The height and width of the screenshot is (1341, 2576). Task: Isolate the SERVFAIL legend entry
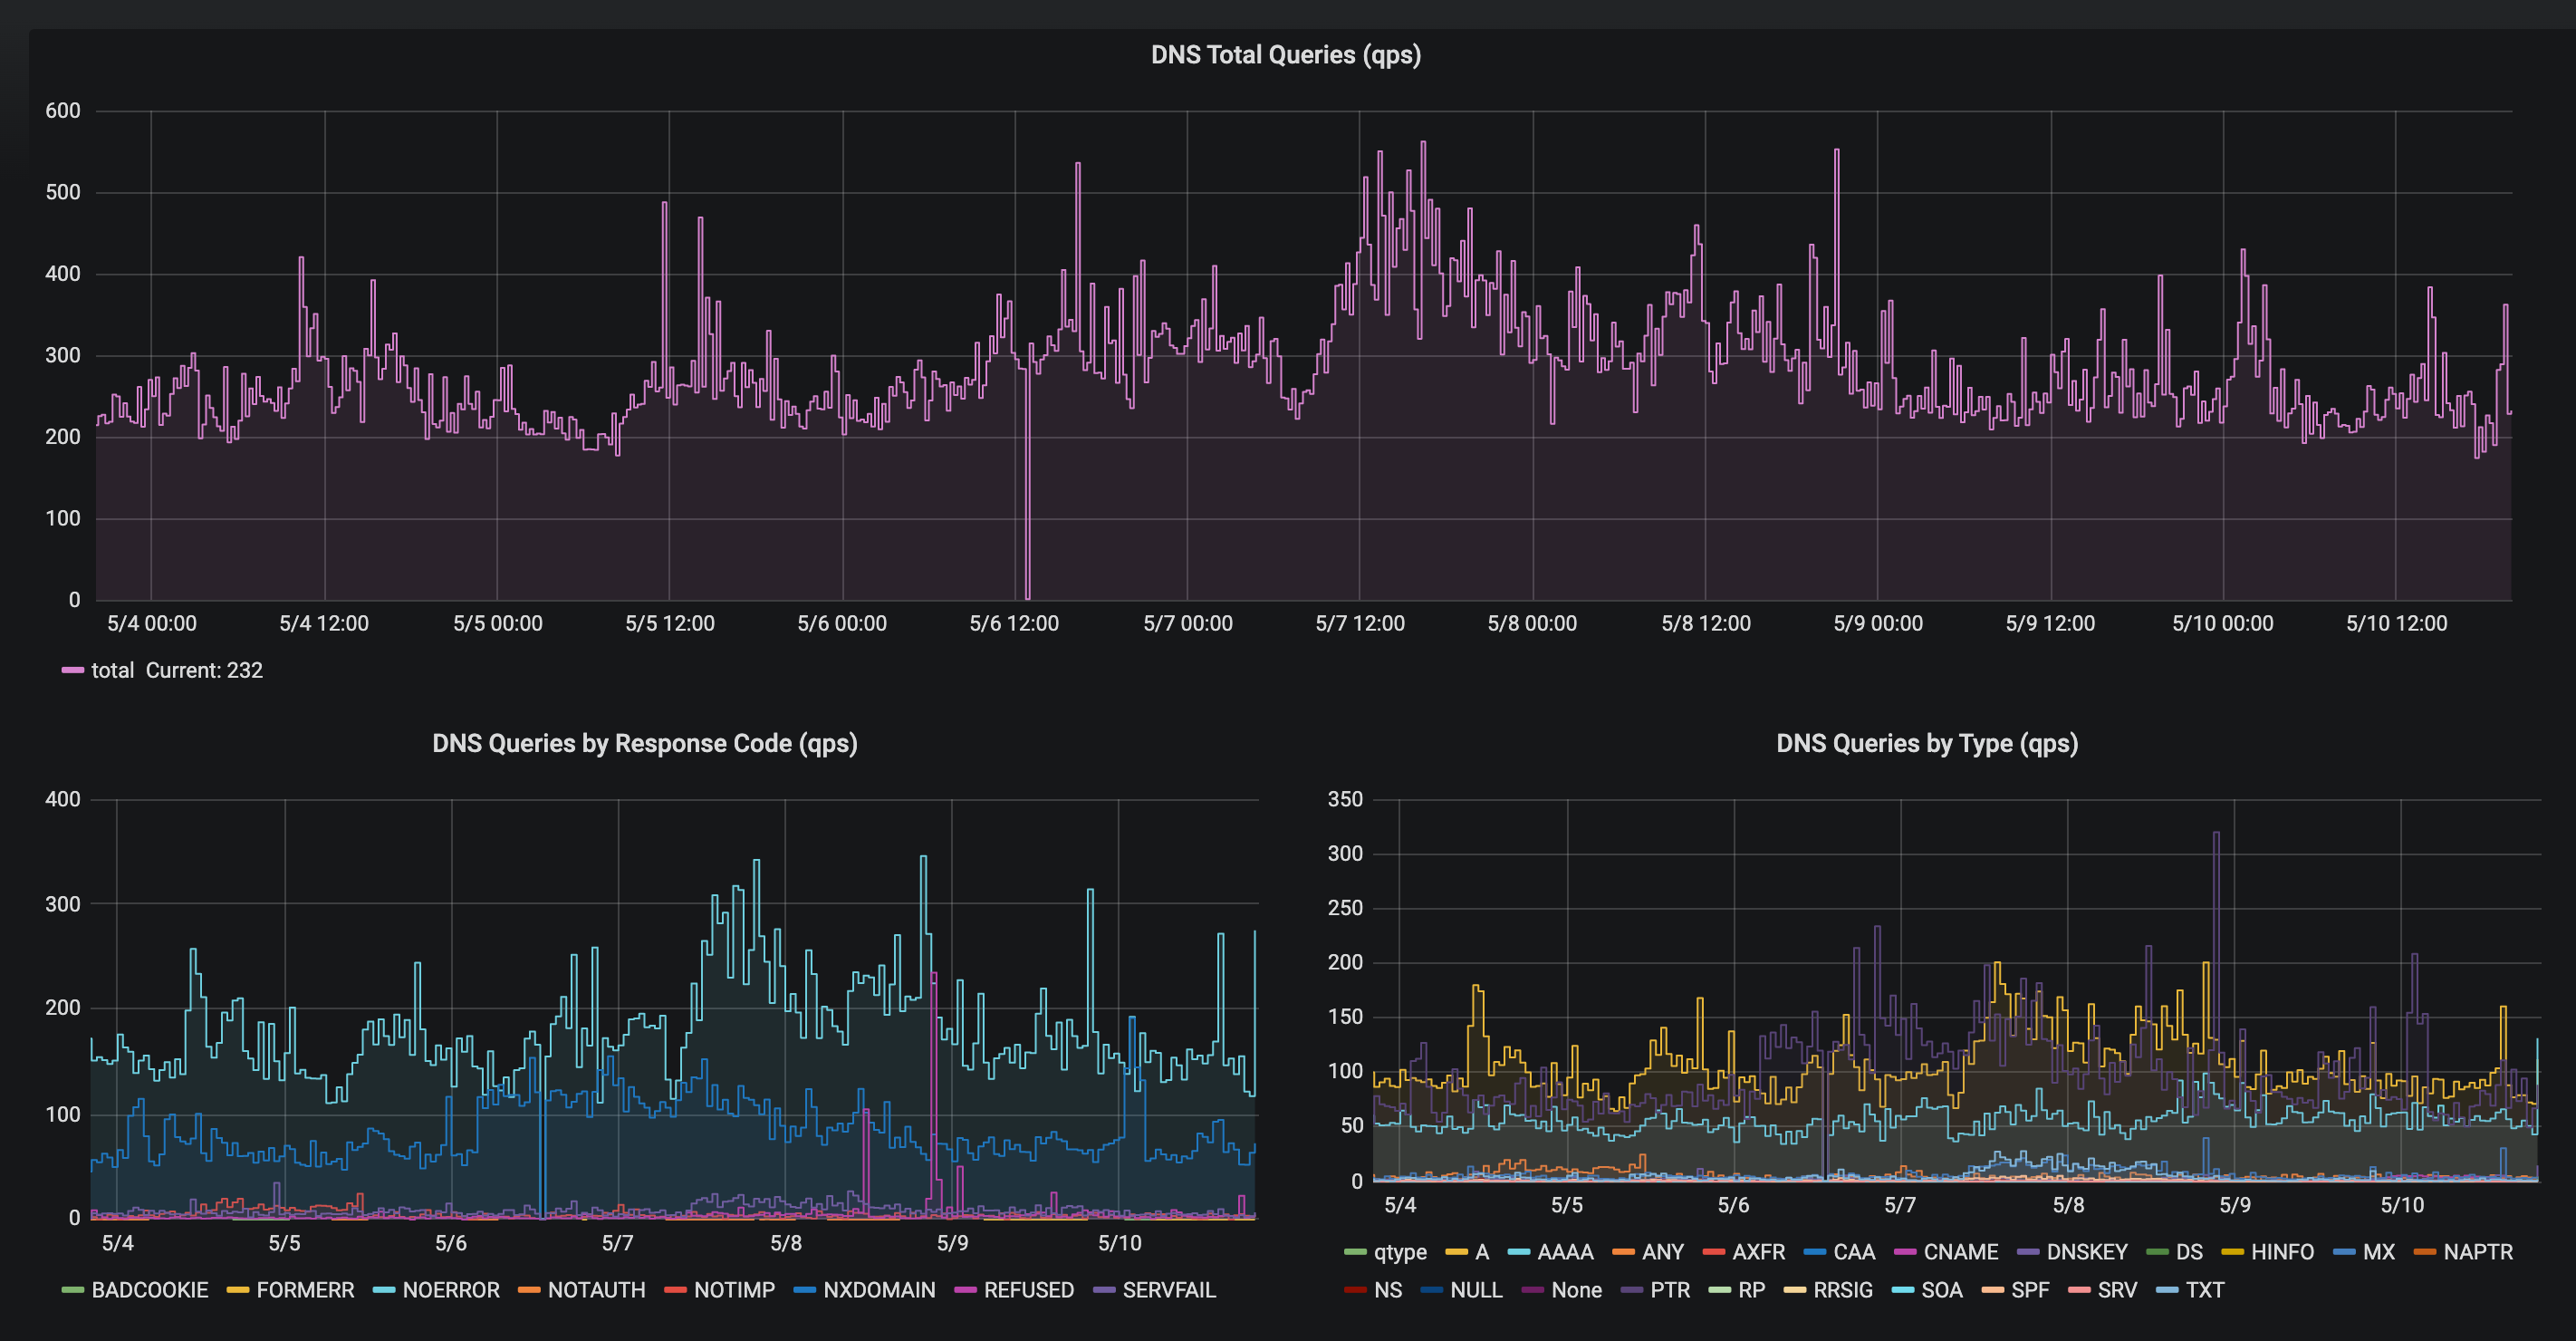(1168, 1290)
